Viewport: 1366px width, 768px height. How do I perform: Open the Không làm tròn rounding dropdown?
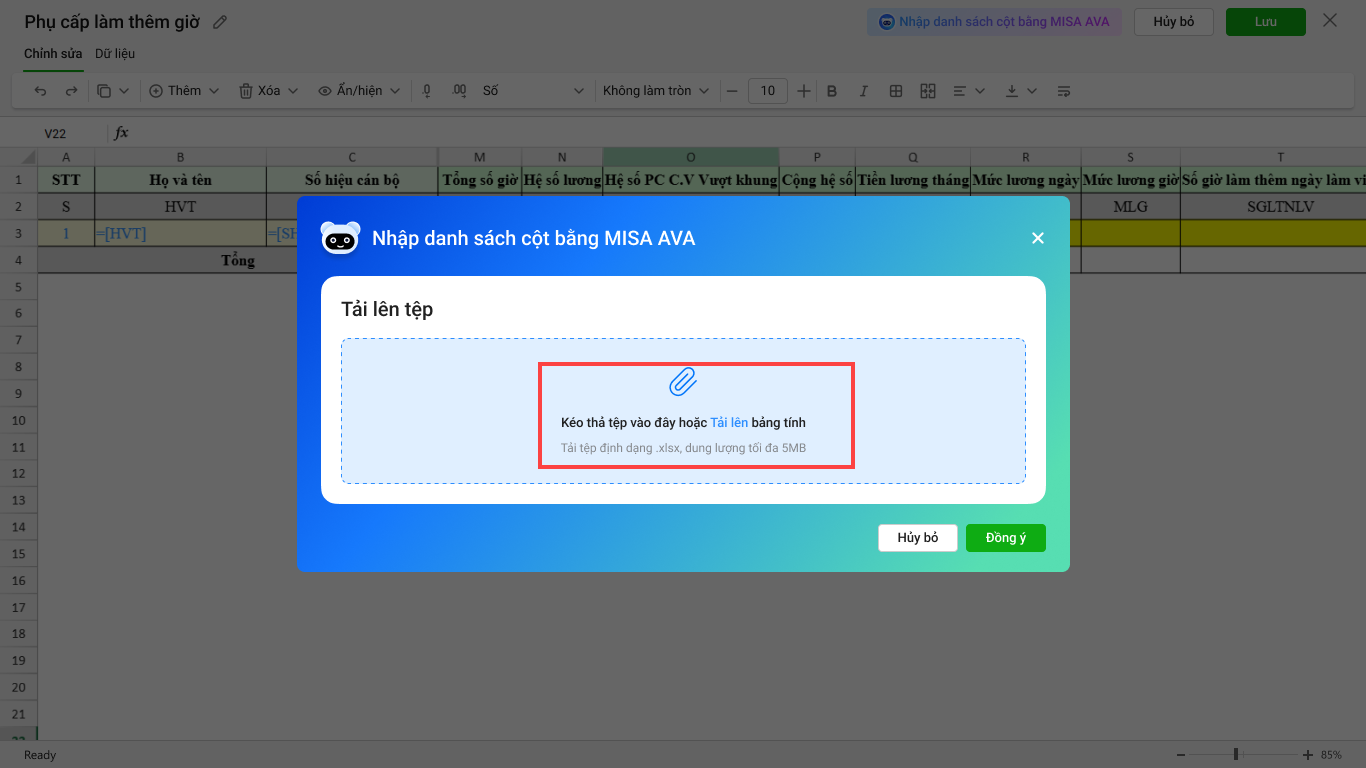655,91
